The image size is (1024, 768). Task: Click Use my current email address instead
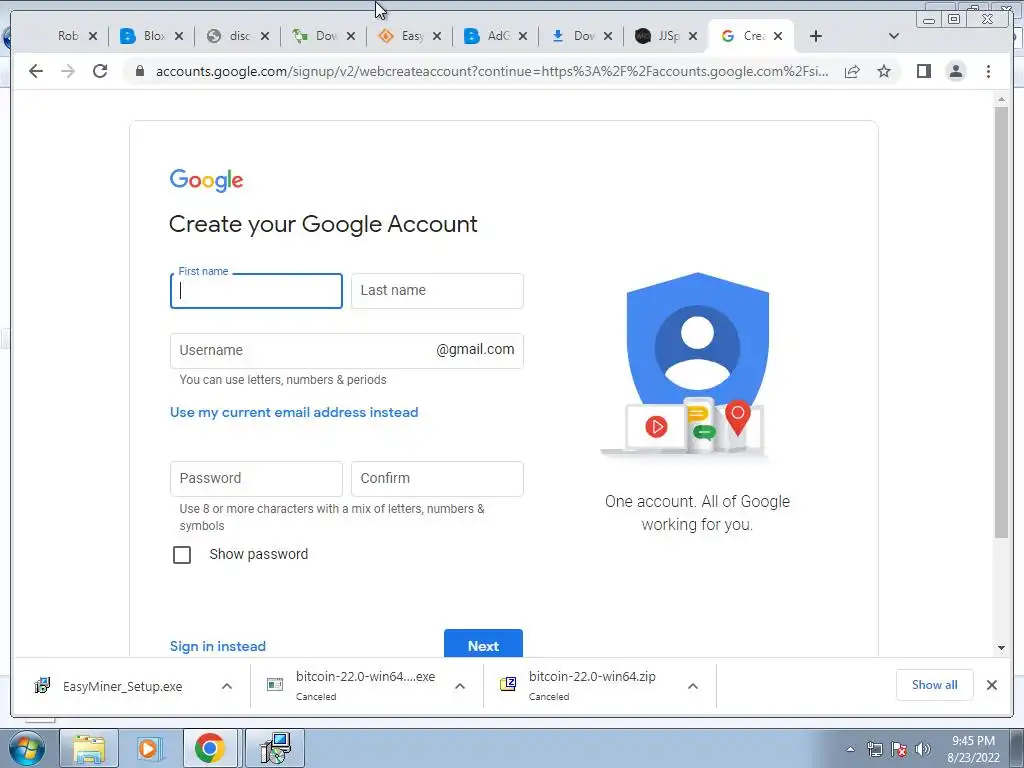[294, 412]
